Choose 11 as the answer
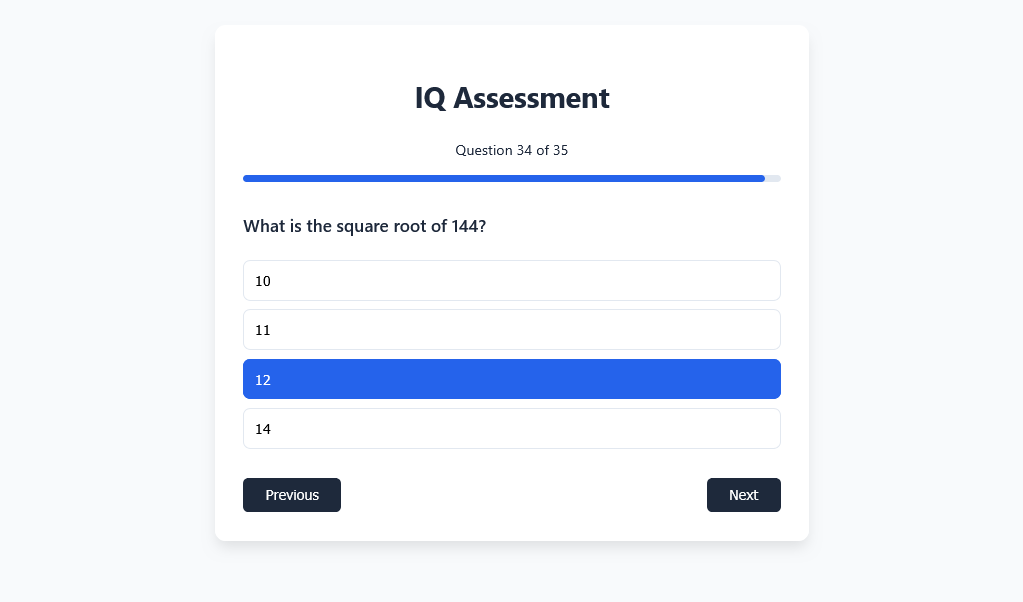1023x602 pixels. pyautogui.click(x=511, y=330)
